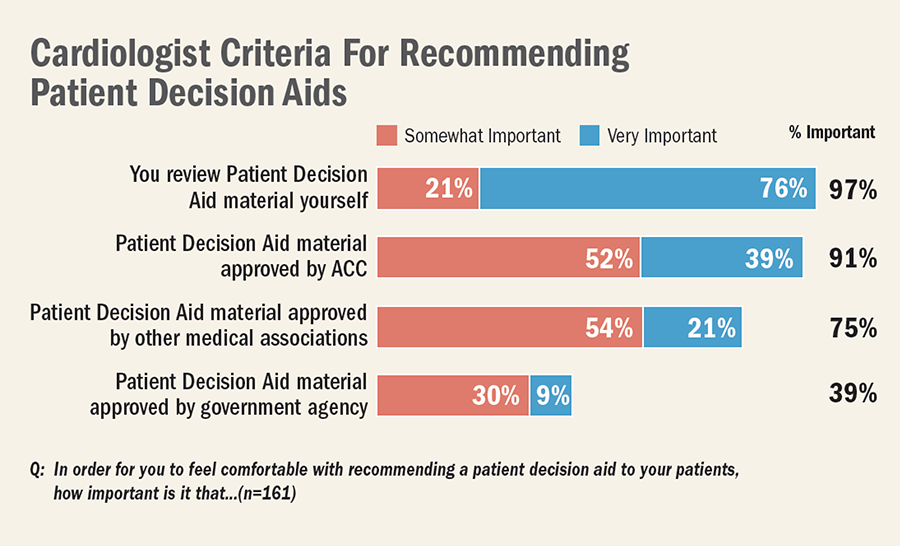The image size is (900, 546).
Task: Click the red 21% segment in the top bar
Action: (428, 188)
